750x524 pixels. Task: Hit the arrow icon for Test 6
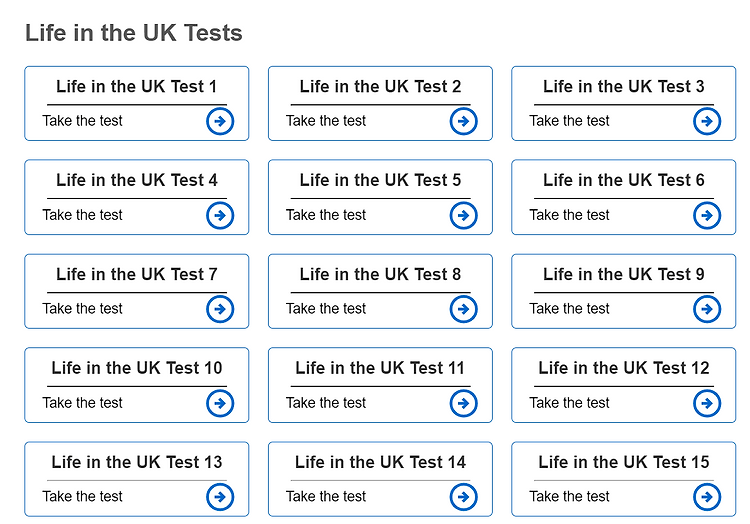coord(707,215)
